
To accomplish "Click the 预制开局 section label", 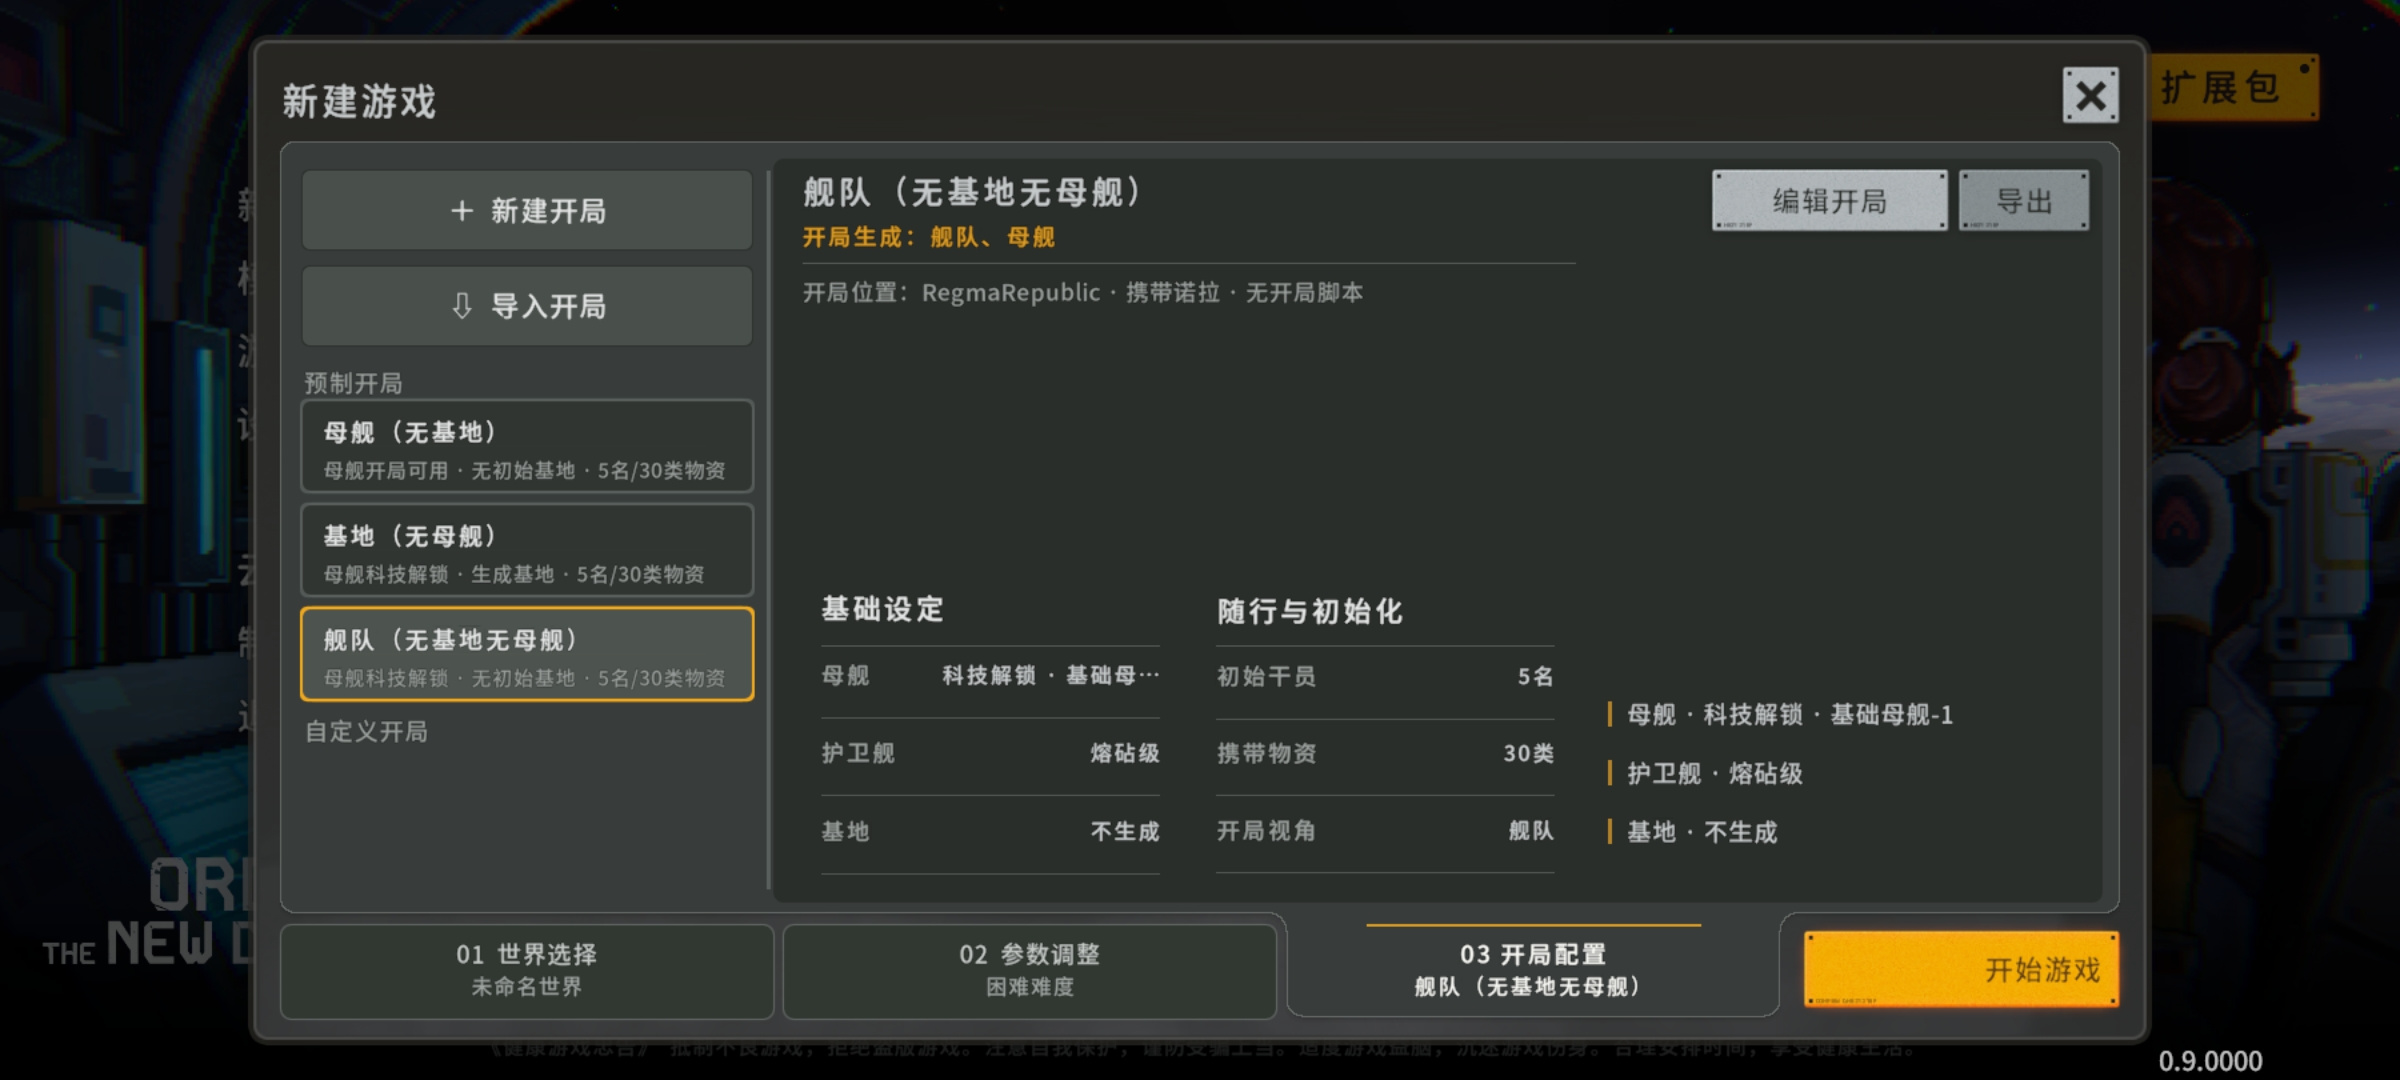I will [353, 383].
